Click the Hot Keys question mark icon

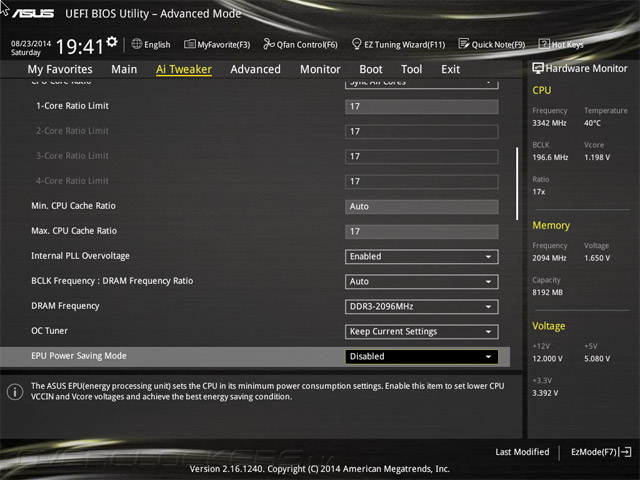[544, 44]
